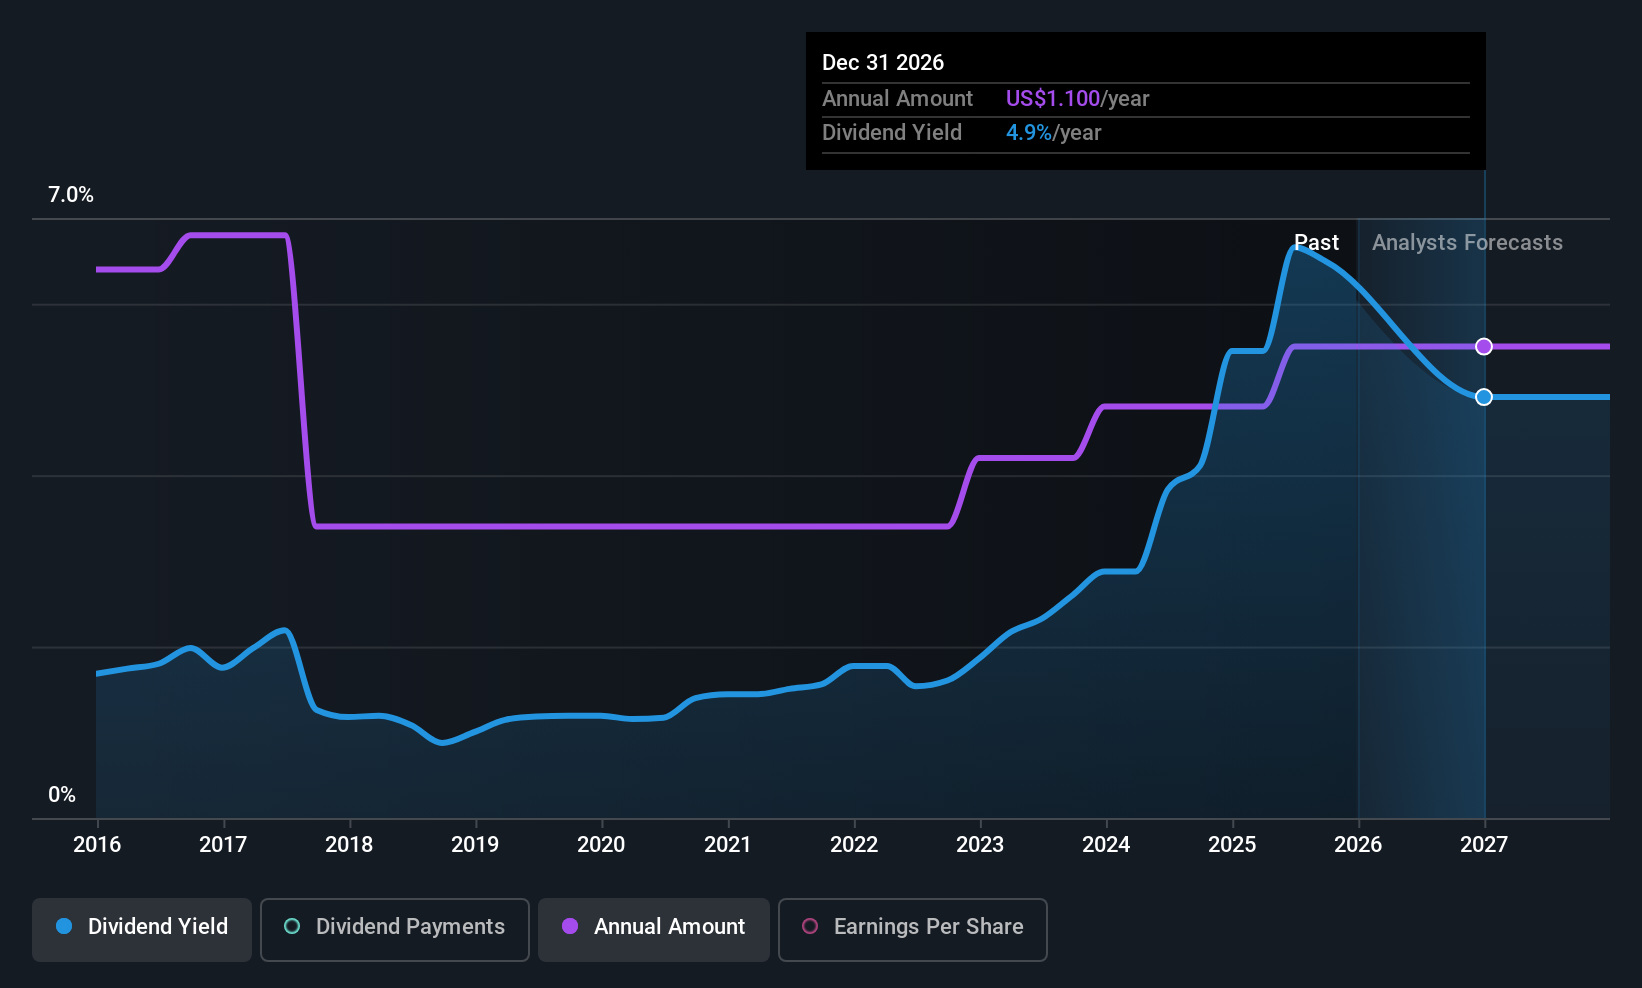Select the 2026 x-axis label

click(1358, 845)
